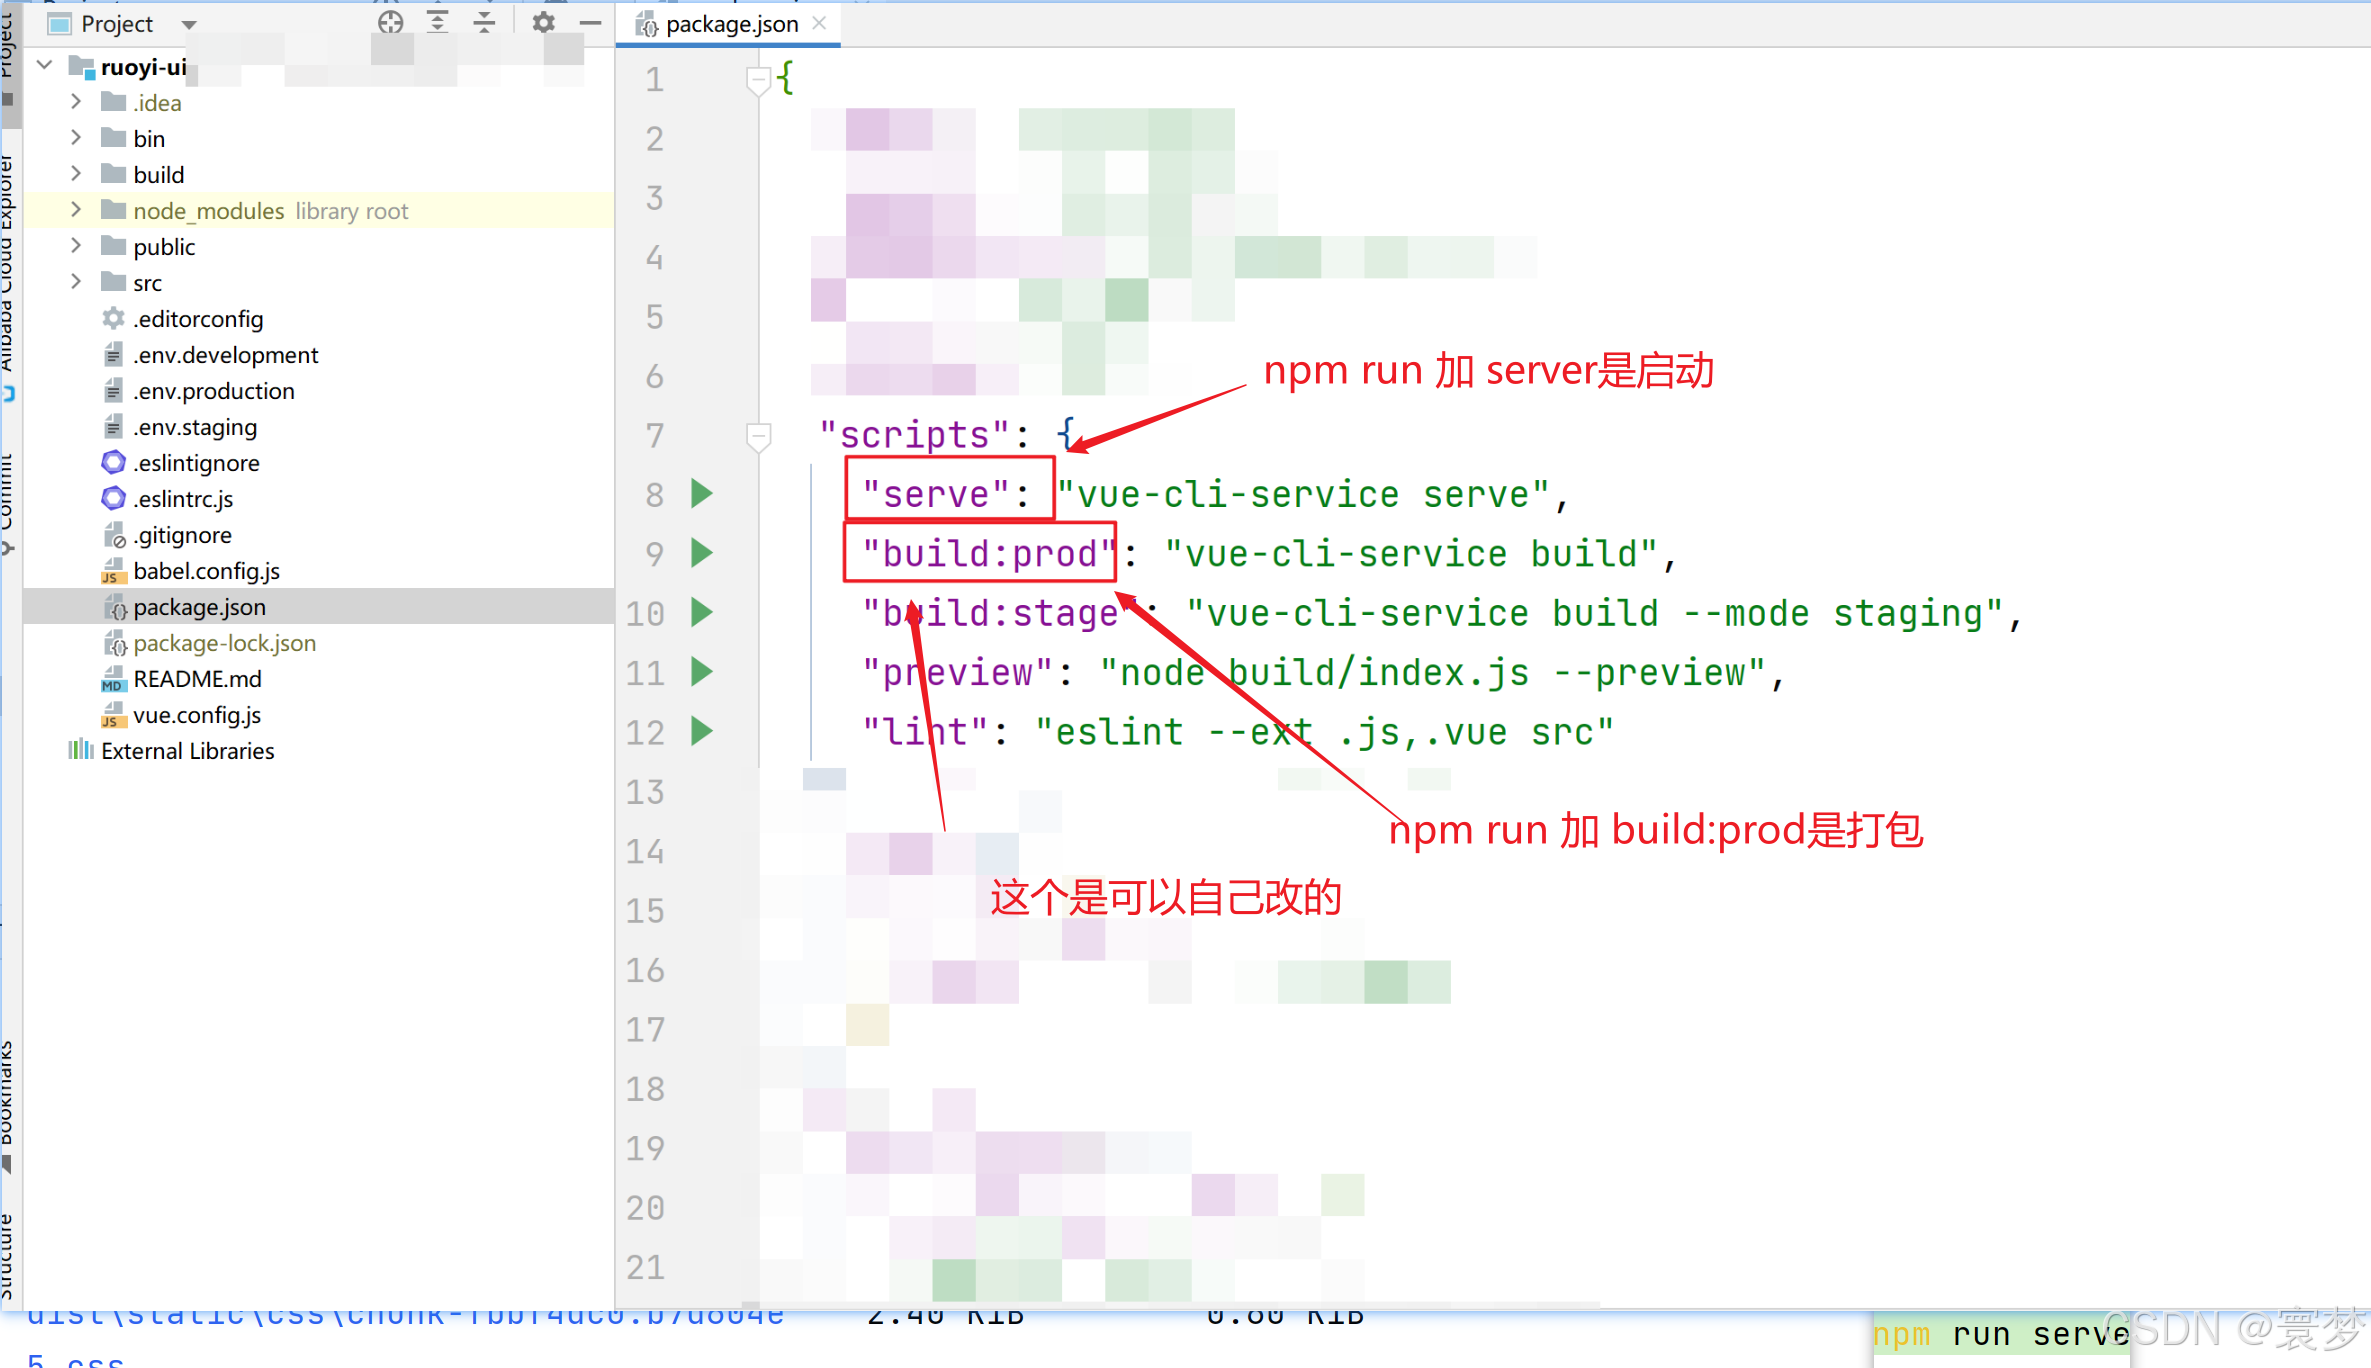Click the Expand All icon in Project toolbar
Screen dimensions: 2371x1368
437,22
